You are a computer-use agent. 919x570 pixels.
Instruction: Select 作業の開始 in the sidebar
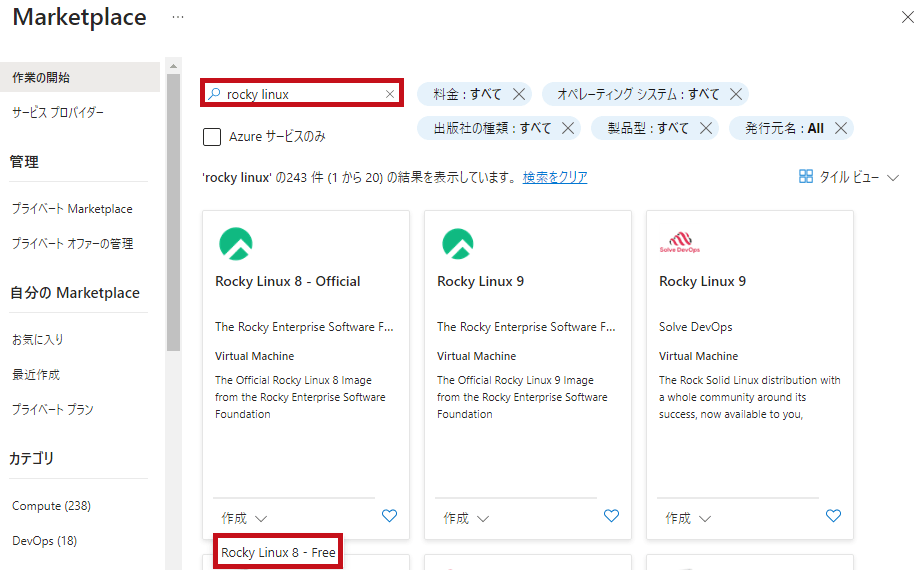click(x=80, y=77)
